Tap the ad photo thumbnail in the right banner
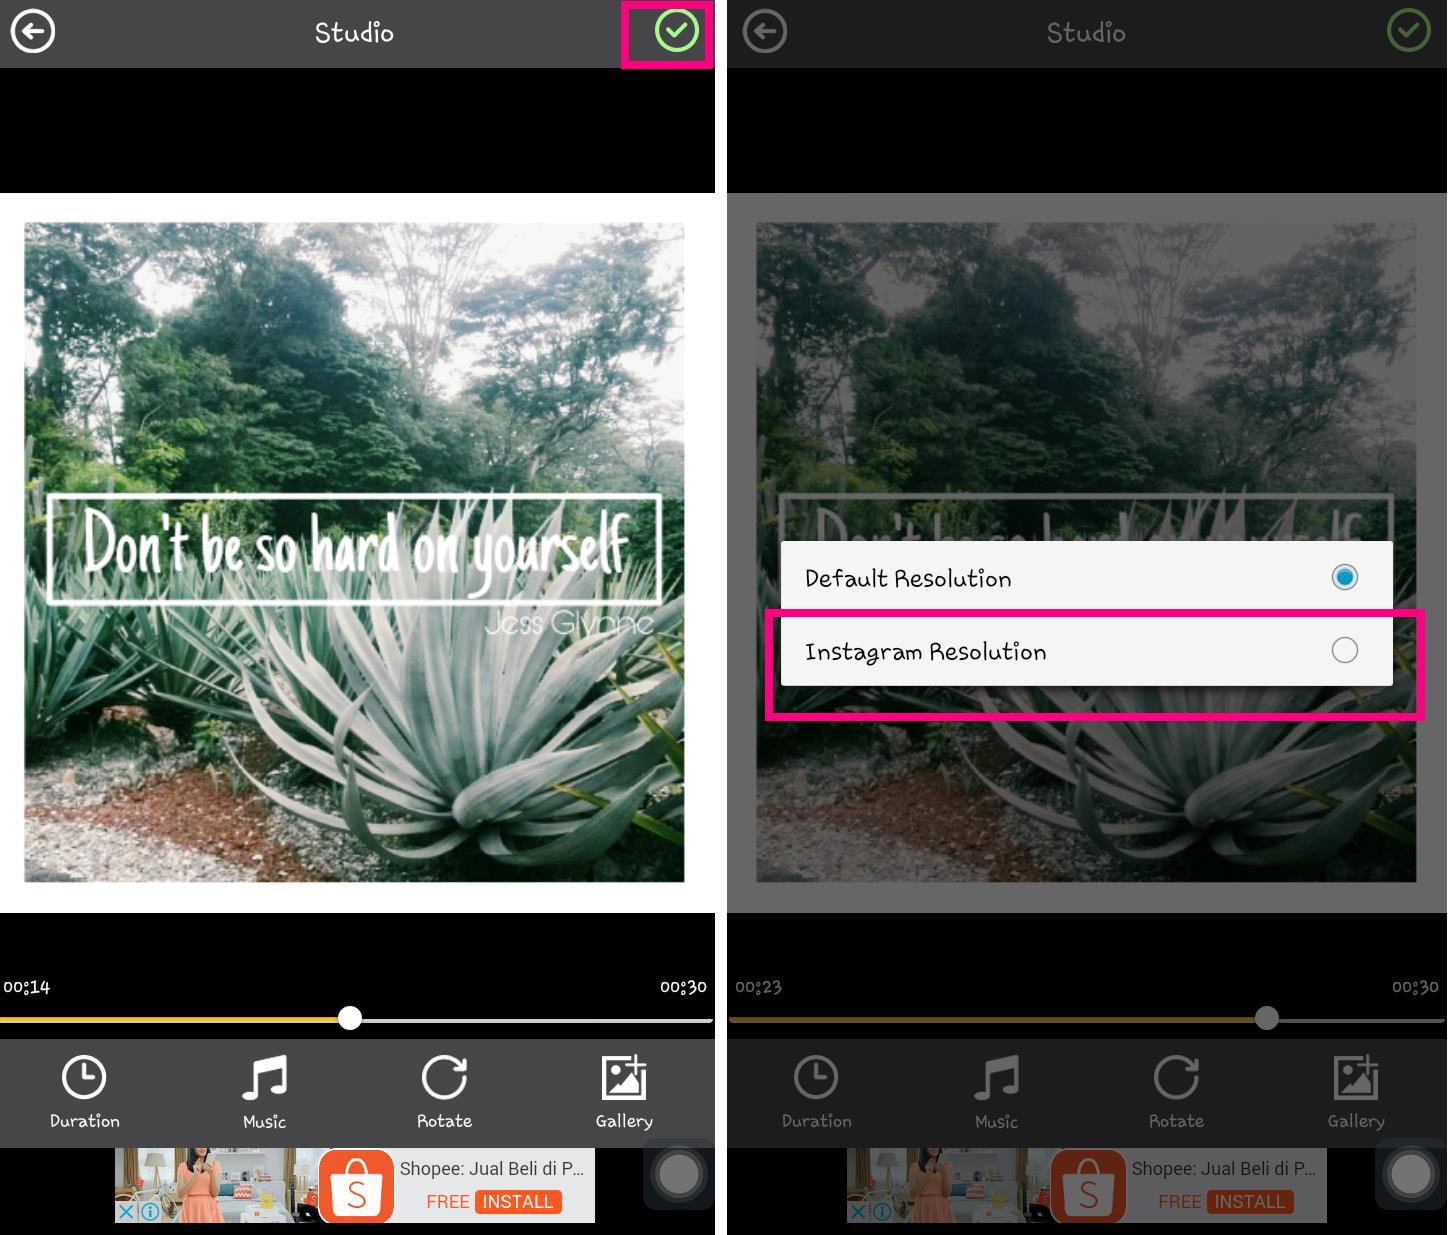The height and width of the screenshot is (1235, 1455). [949, 1185]
